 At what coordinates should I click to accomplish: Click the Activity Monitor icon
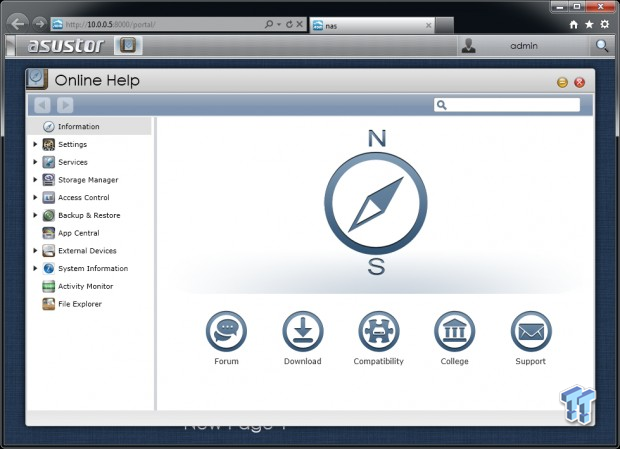[x=49, y=286]
